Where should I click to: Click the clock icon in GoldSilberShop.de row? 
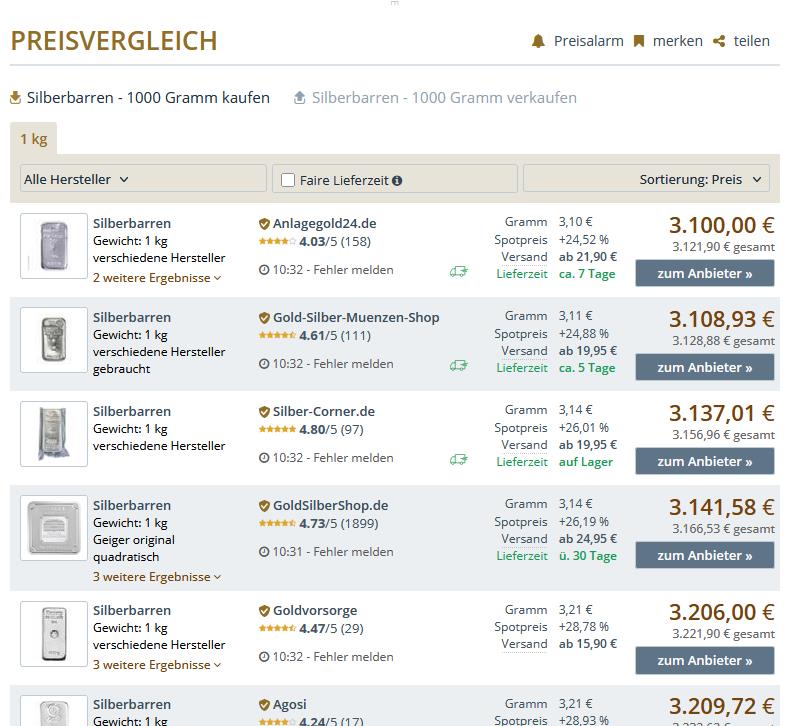click(264, 552)
